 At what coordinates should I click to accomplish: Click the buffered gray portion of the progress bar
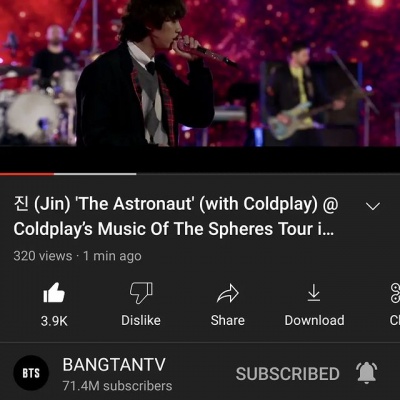tap(95, 174)
